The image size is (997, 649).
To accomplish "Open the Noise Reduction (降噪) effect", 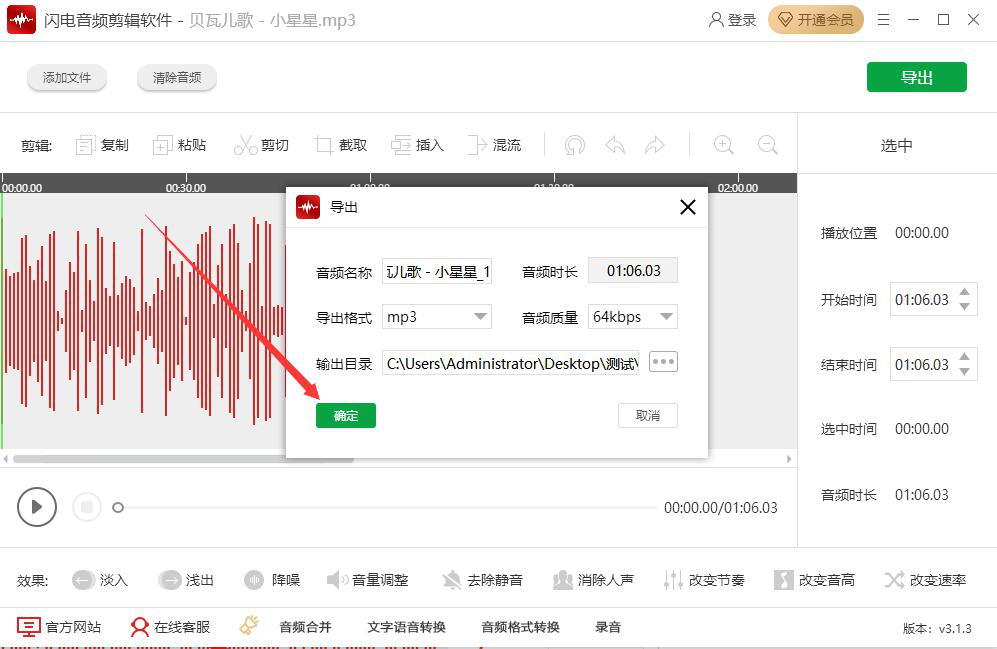I will coord(272,580).
